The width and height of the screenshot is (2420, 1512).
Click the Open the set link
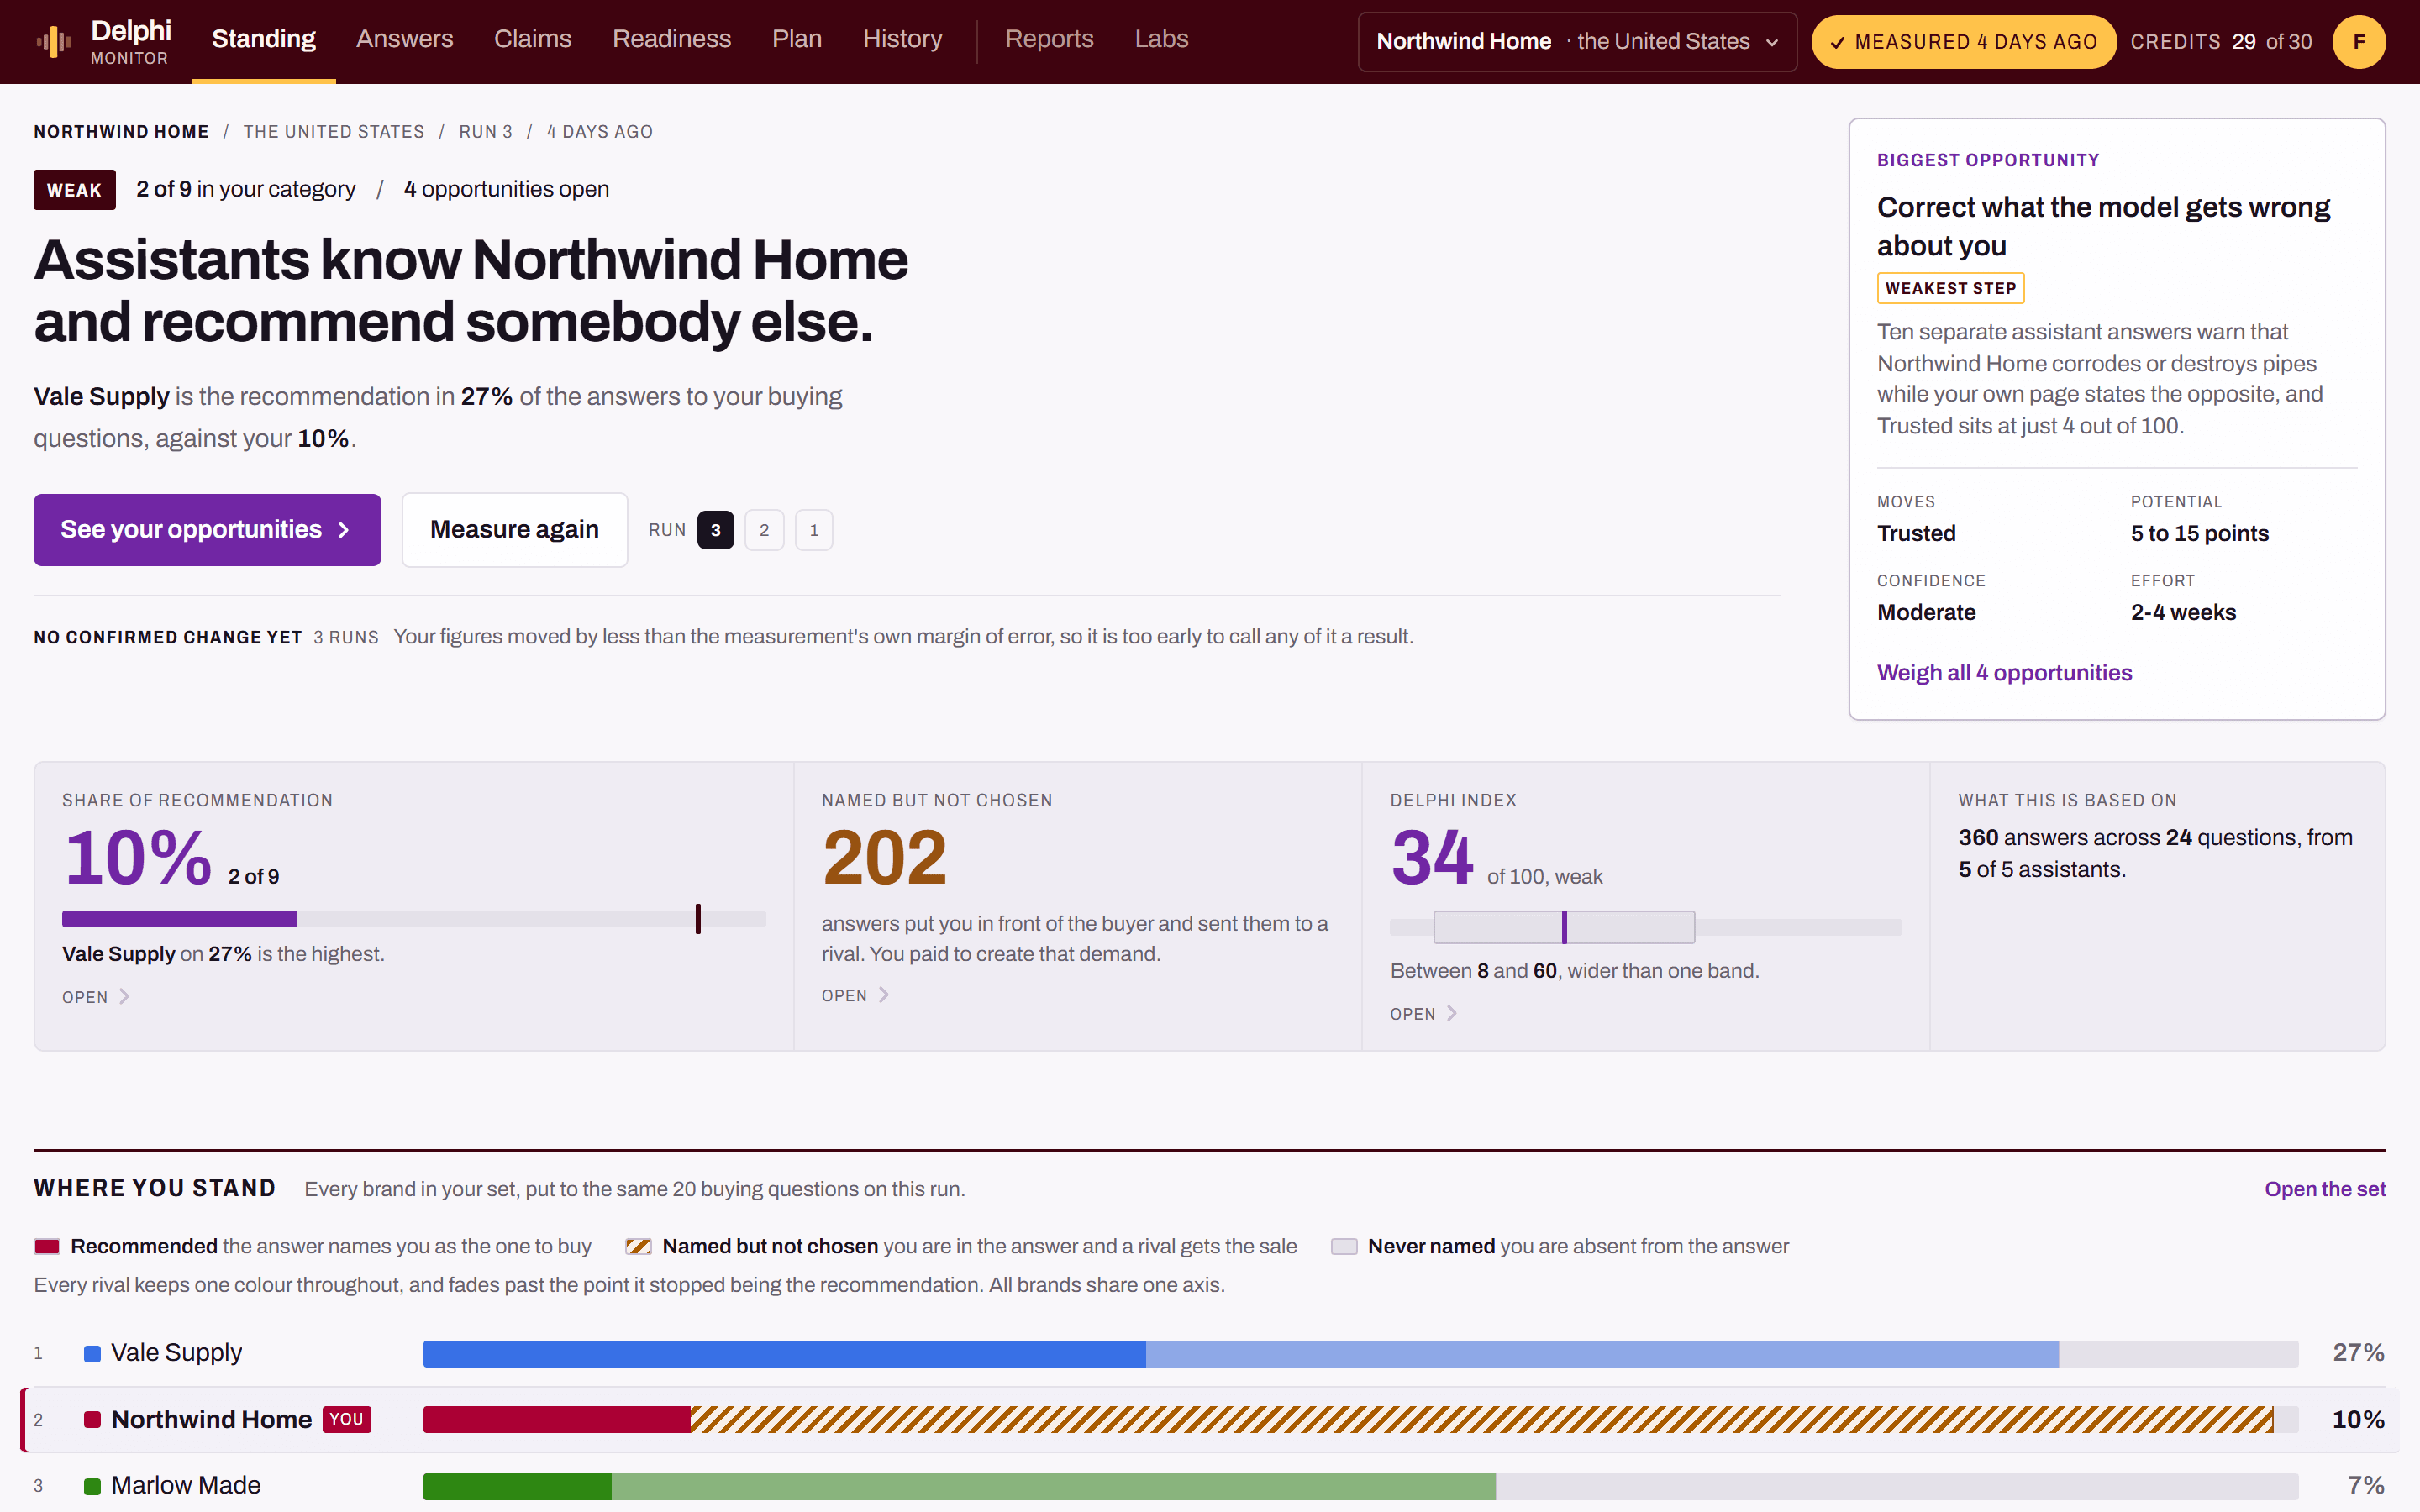(x=2325, y=1189)
